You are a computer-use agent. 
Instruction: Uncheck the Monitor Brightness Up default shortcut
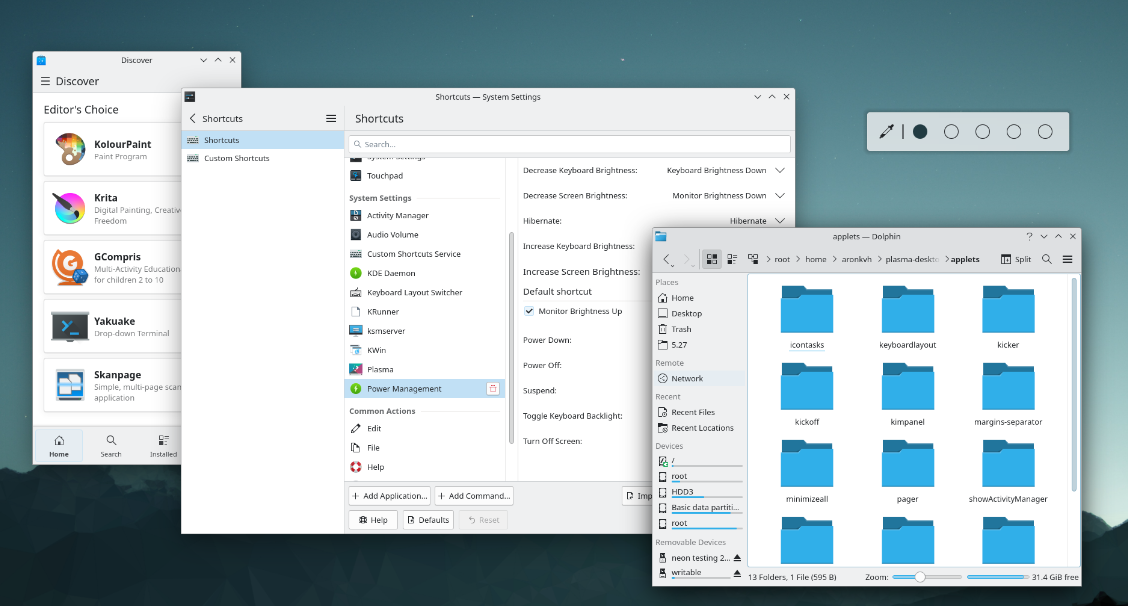point(529,312)
